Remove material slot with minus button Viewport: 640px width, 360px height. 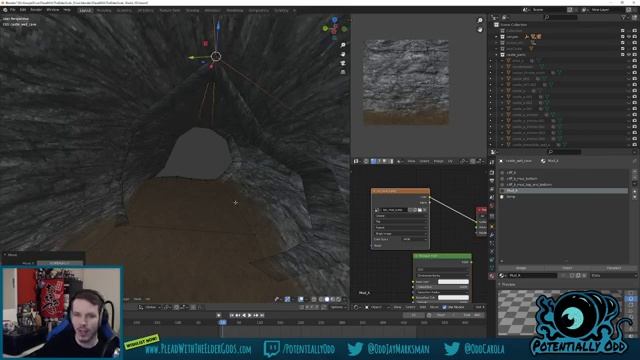(x=634, y=178)
